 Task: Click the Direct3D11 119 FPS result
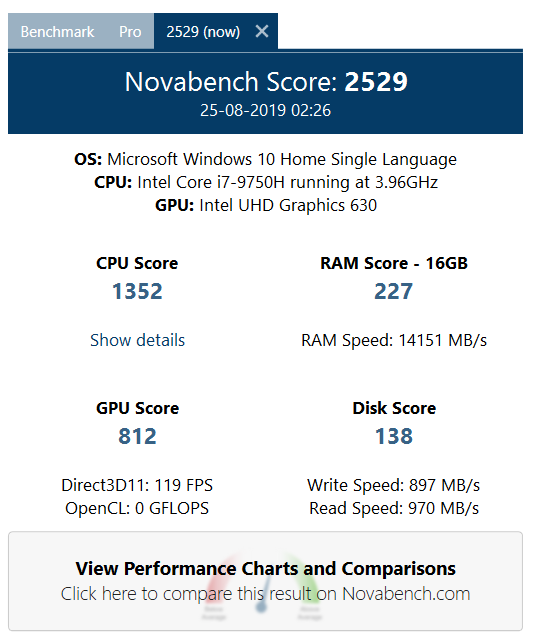pyautogui.click(x=137, y=485)
